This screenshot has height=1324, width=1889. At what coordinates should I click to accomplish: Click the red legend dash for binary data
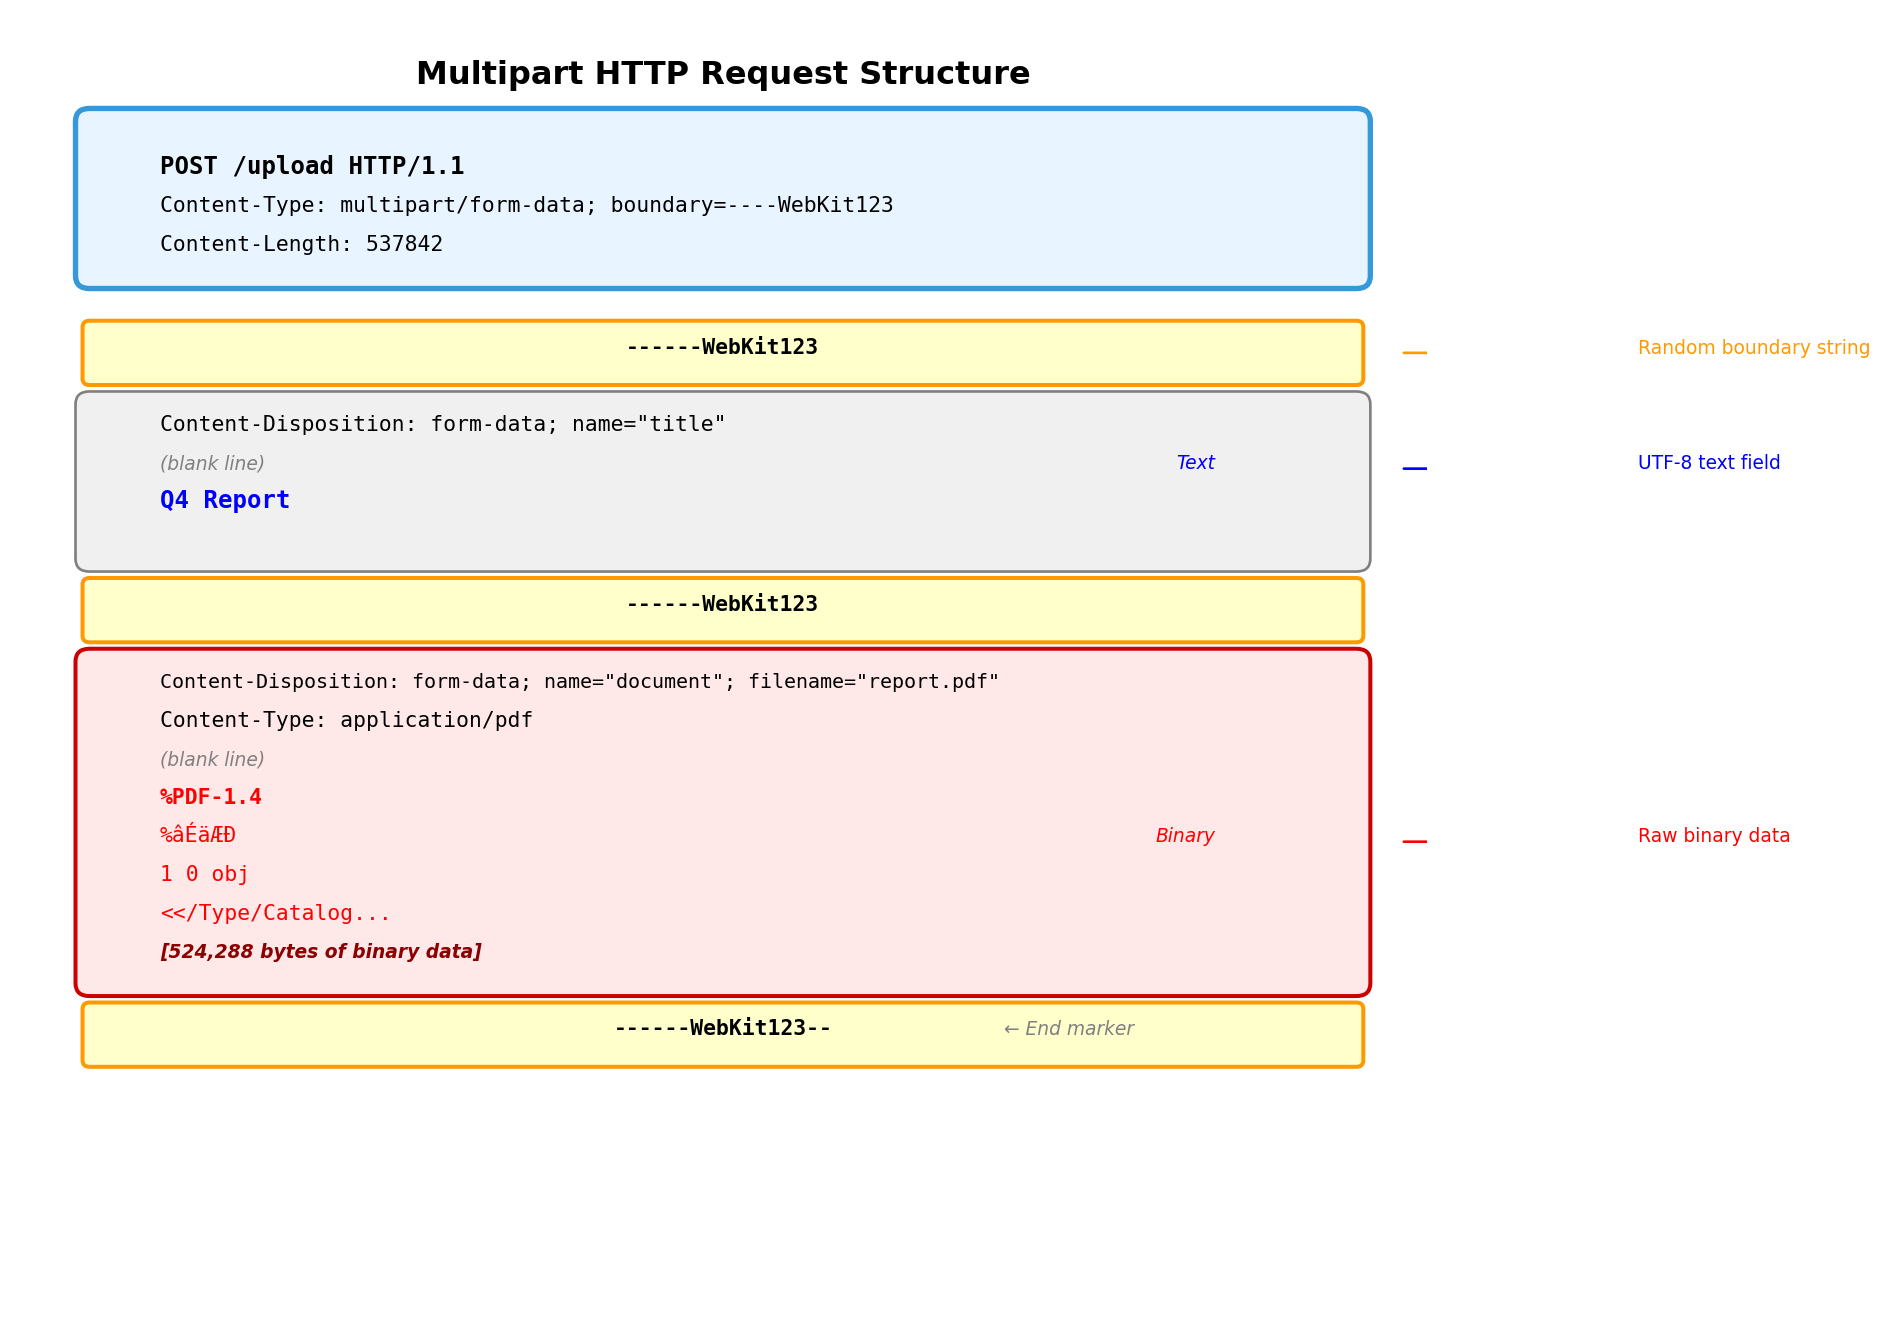[x=1414, y=841]
